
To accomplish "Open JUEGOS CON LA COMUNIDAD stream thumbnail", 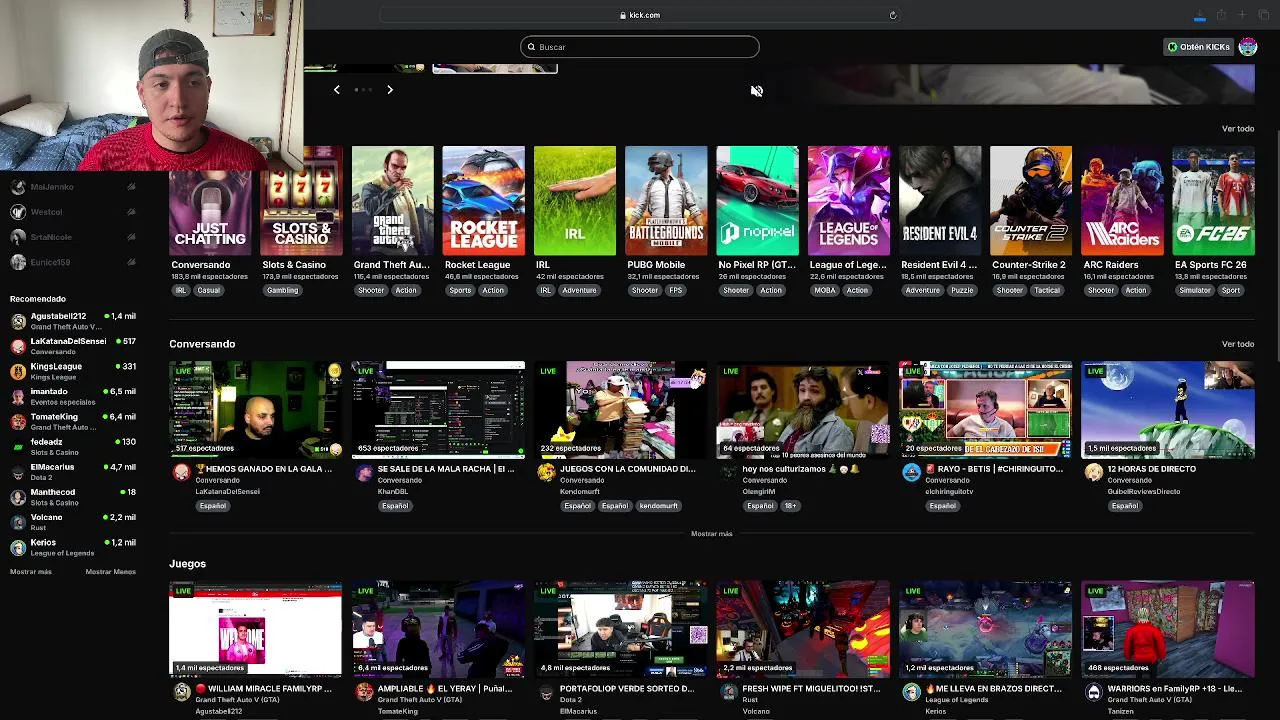I will click(x=621, y=410).
